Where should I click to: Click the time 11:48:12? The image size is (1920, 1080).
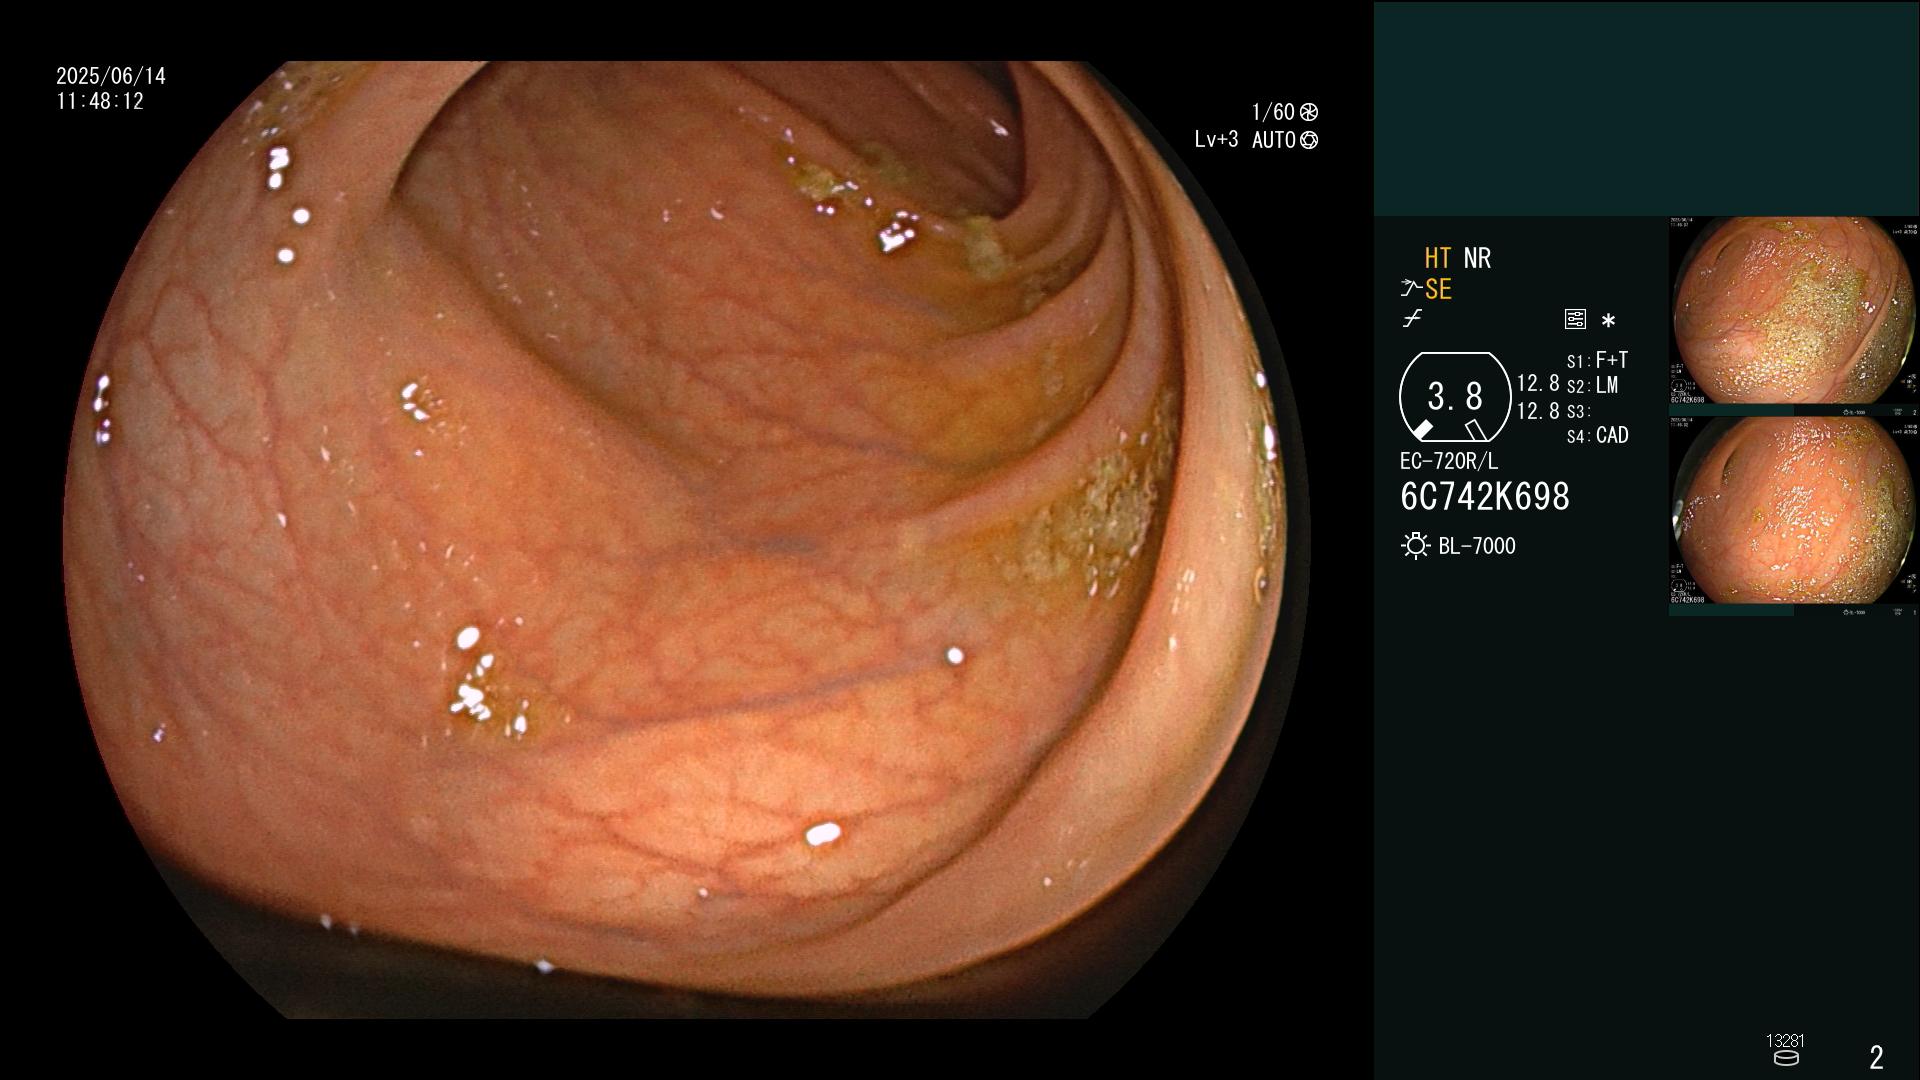point(100,101)
